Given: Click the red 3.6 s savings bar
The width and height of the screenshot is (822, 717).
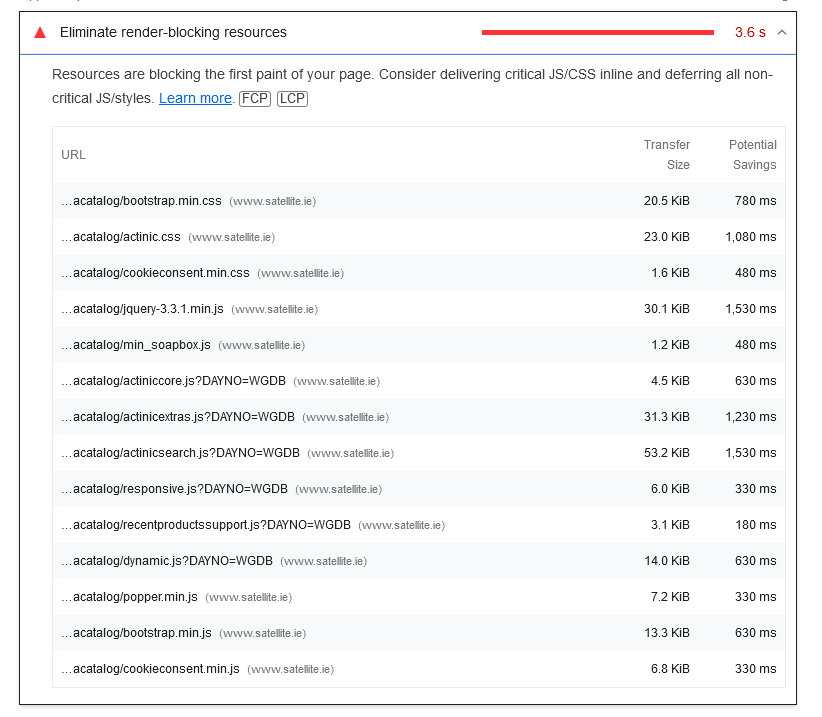Looking at the screenshot, I should [597, 32].
